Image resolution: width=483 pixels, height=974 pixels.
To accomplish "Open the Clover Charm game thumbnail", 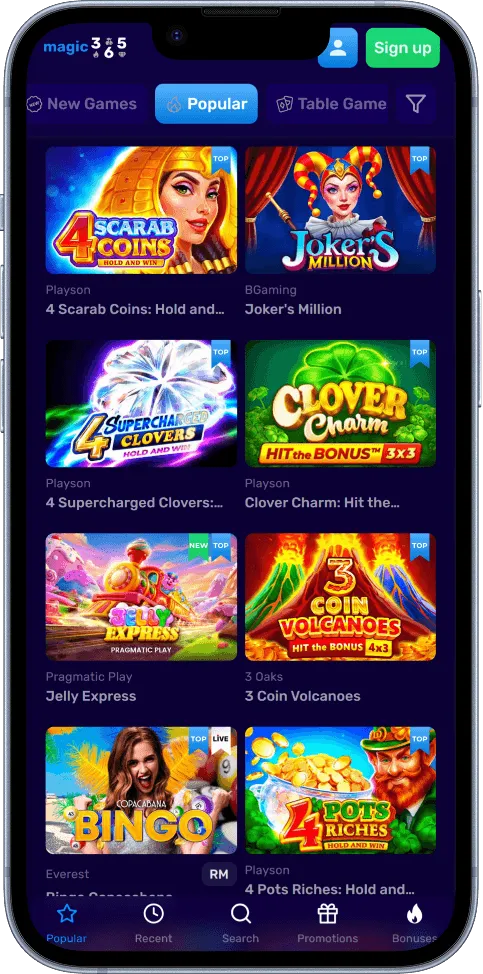I will tap(340, 403).
